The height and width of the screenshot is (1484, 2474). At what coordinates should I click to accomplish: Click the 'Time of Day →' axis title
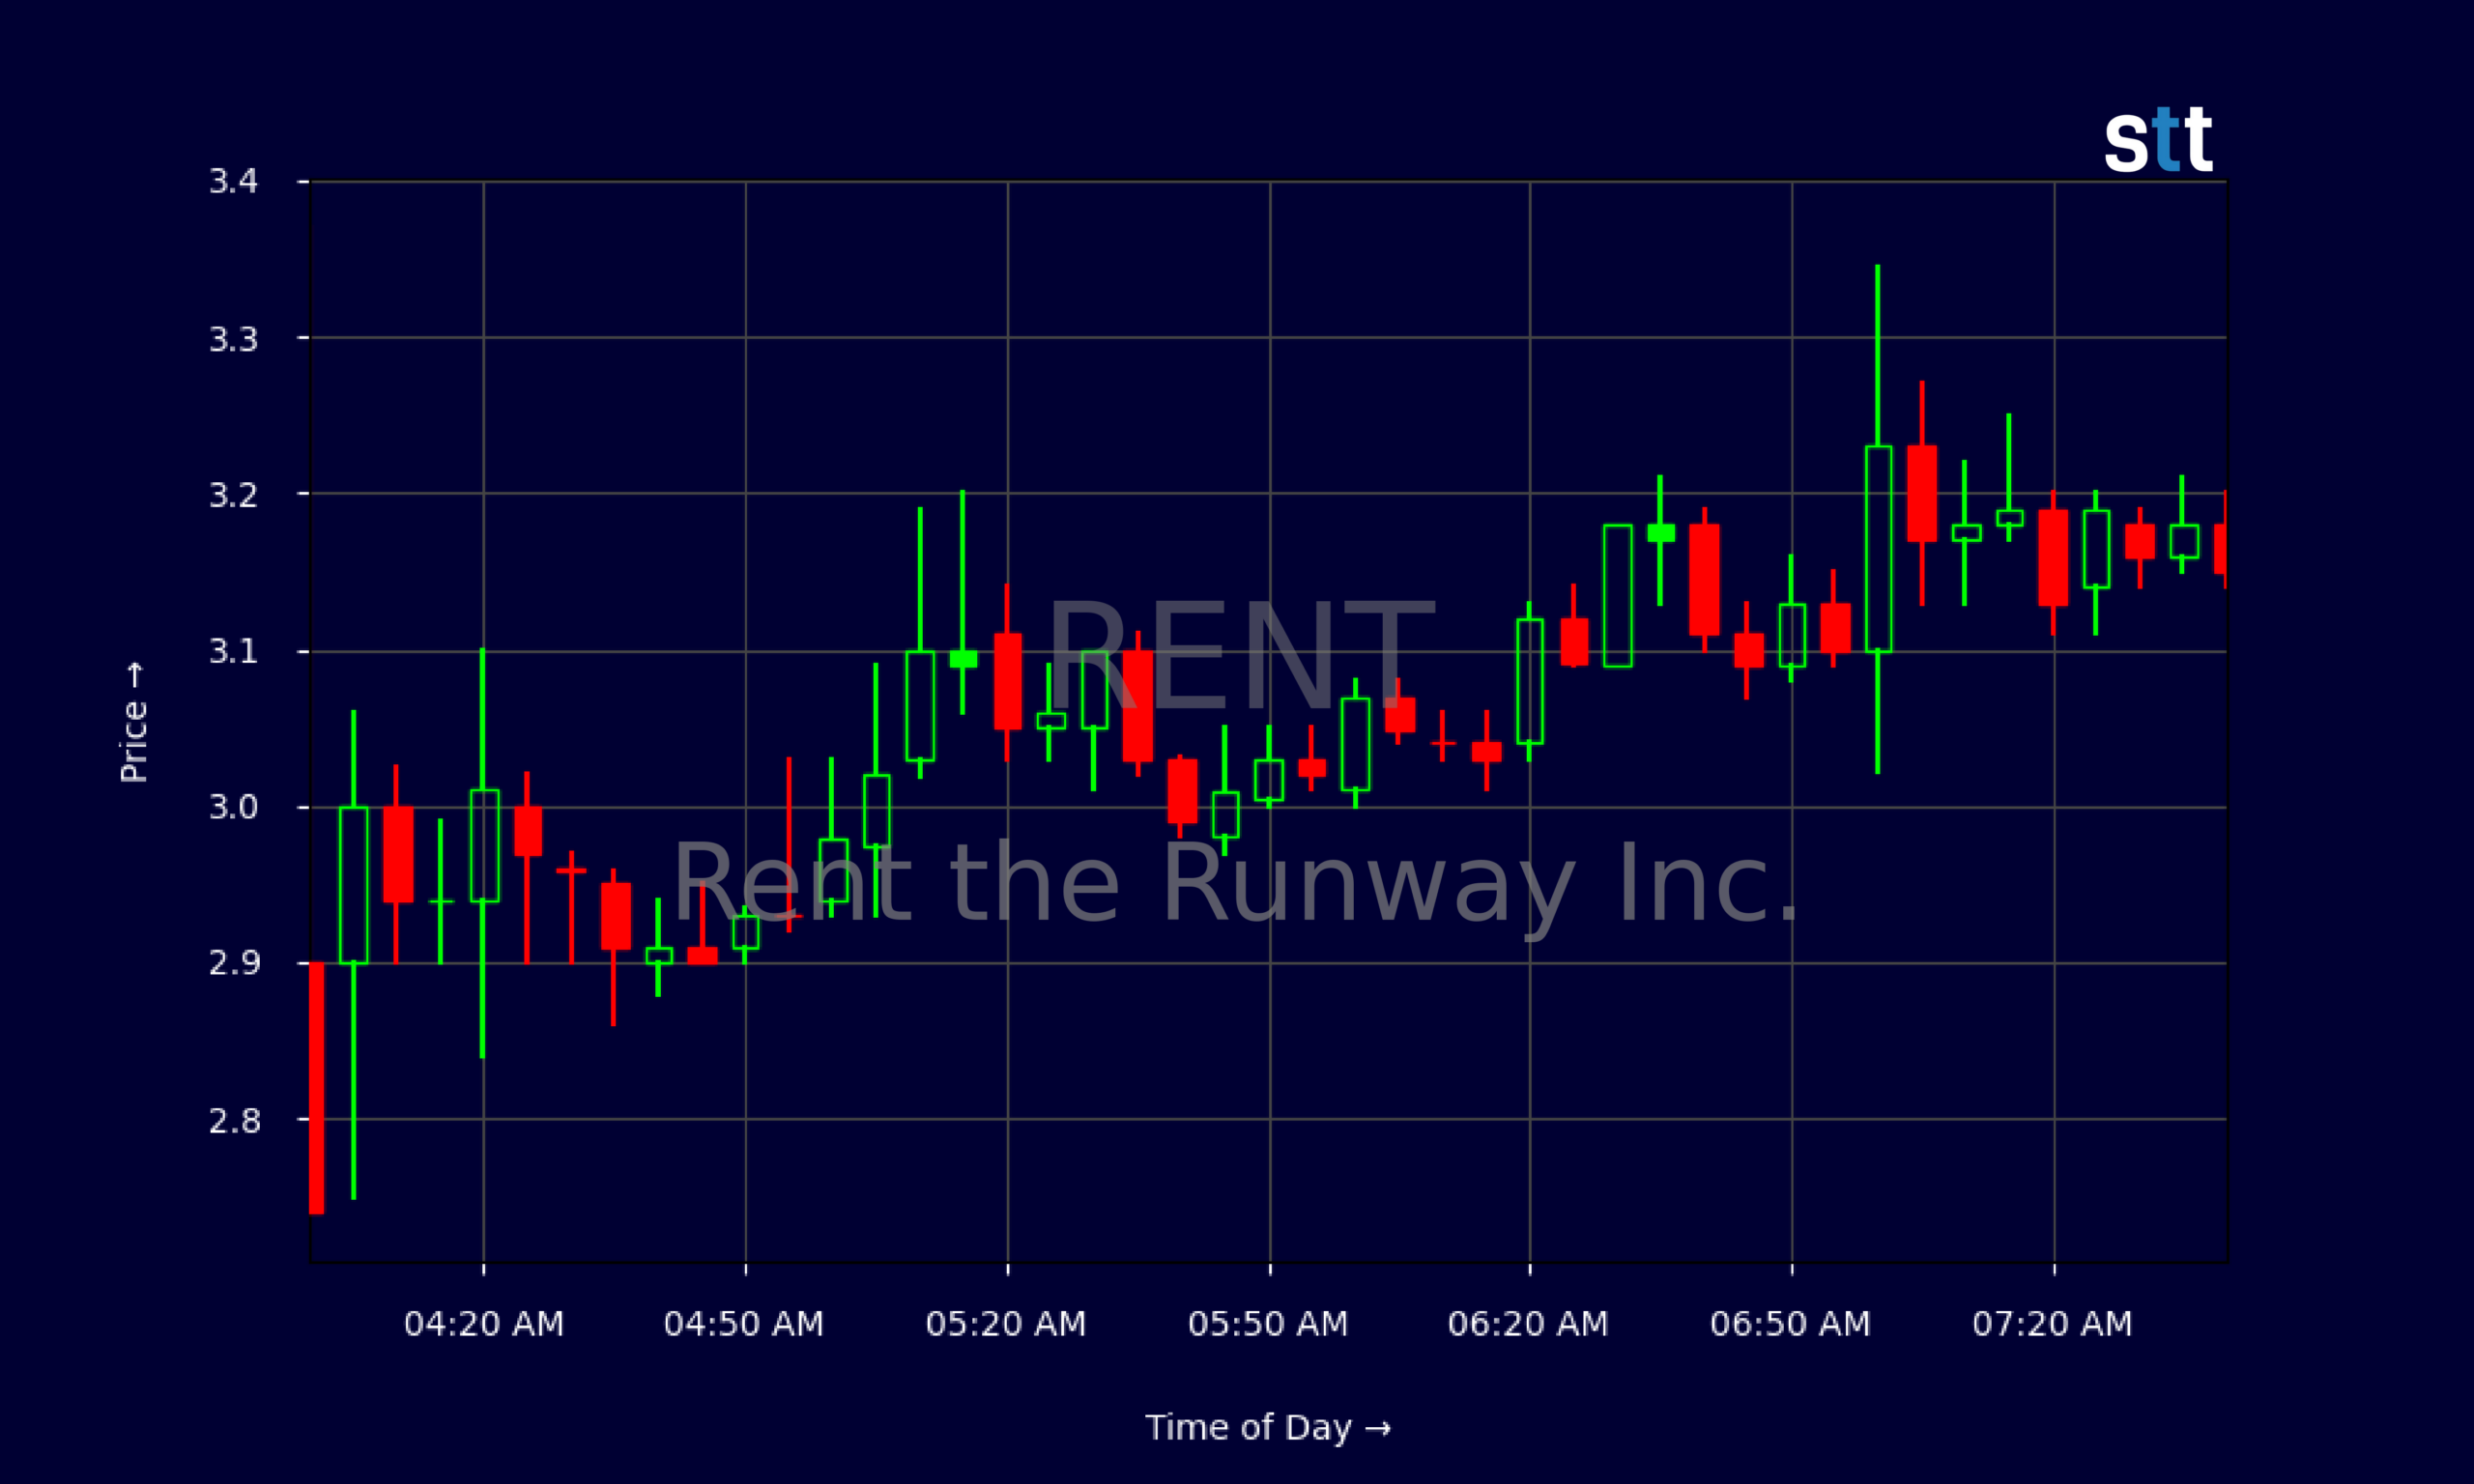(1268, 1428)
